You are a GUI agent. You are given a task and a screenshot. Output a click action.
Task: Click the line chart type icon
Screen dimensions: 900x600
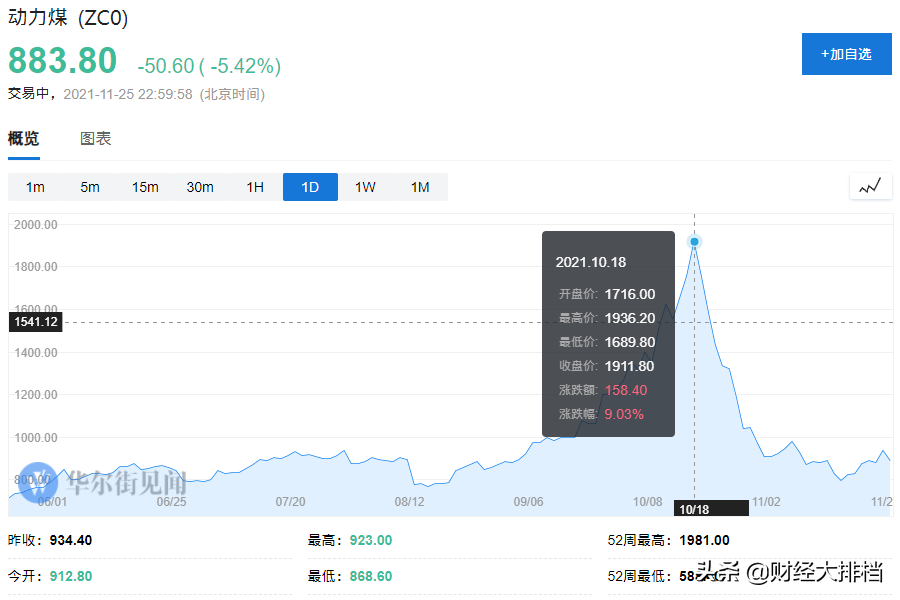point(869,186)
